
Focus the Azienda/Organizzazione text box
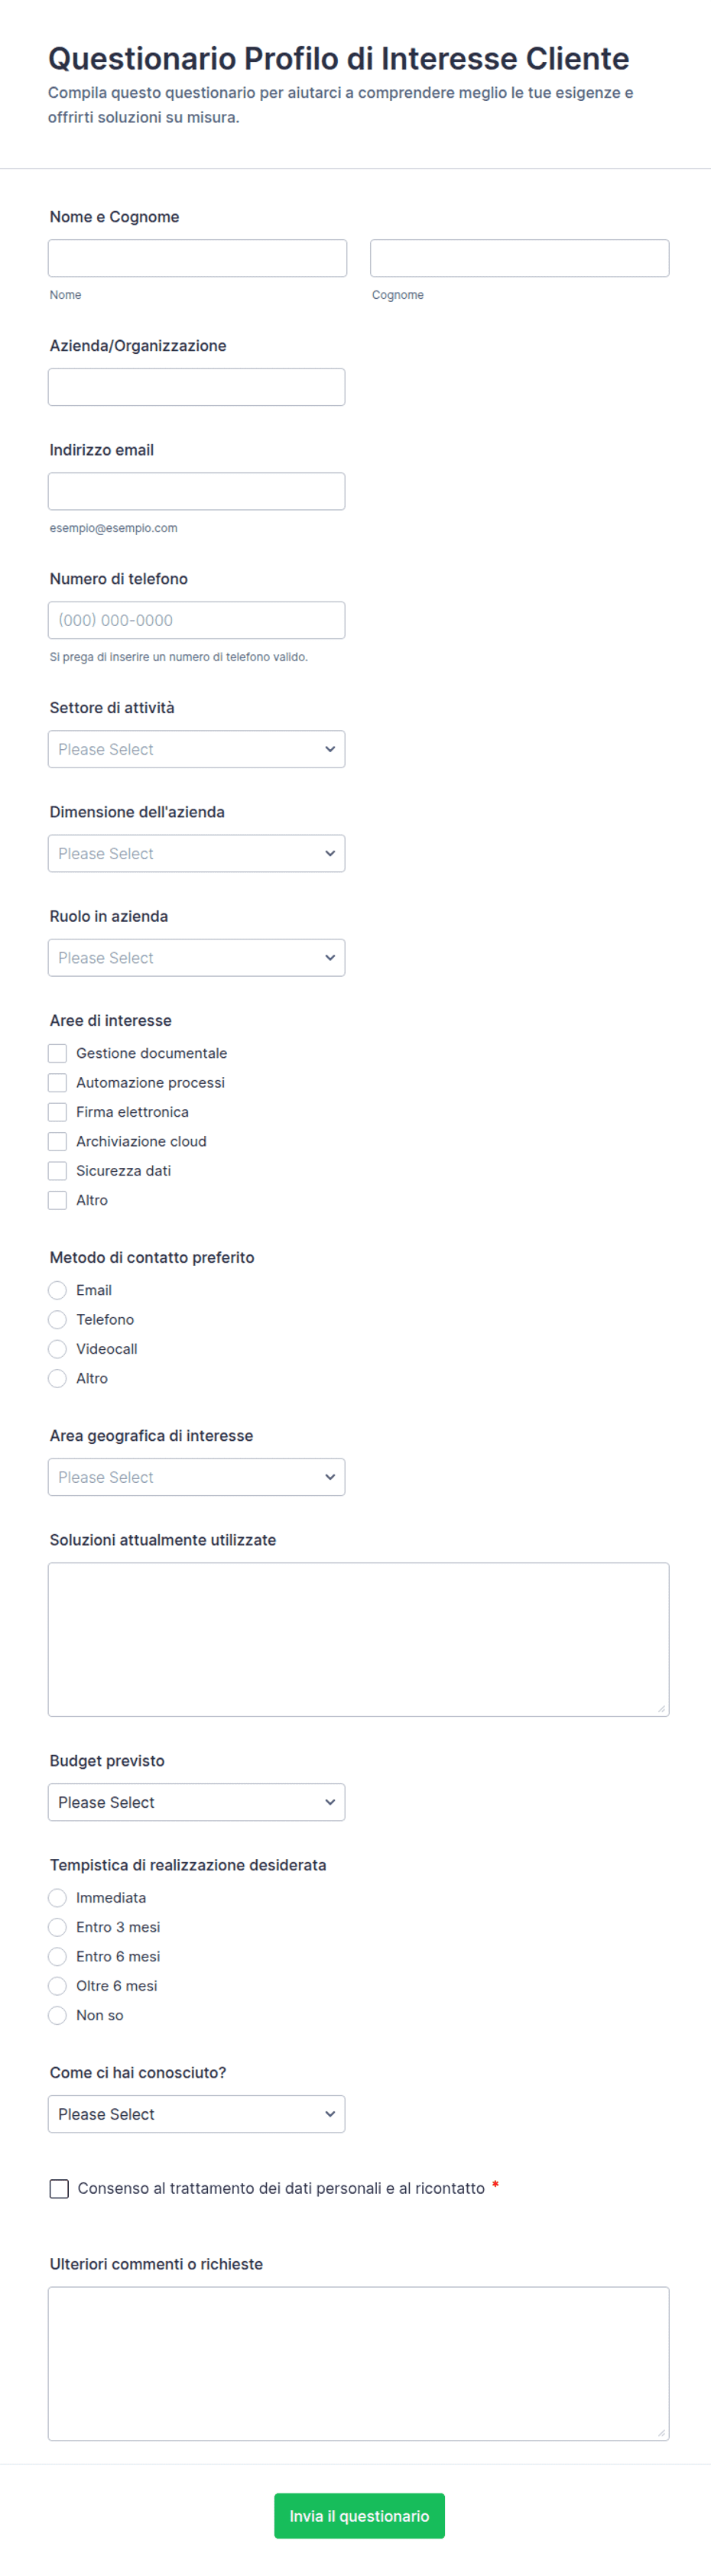pos(196,387)
